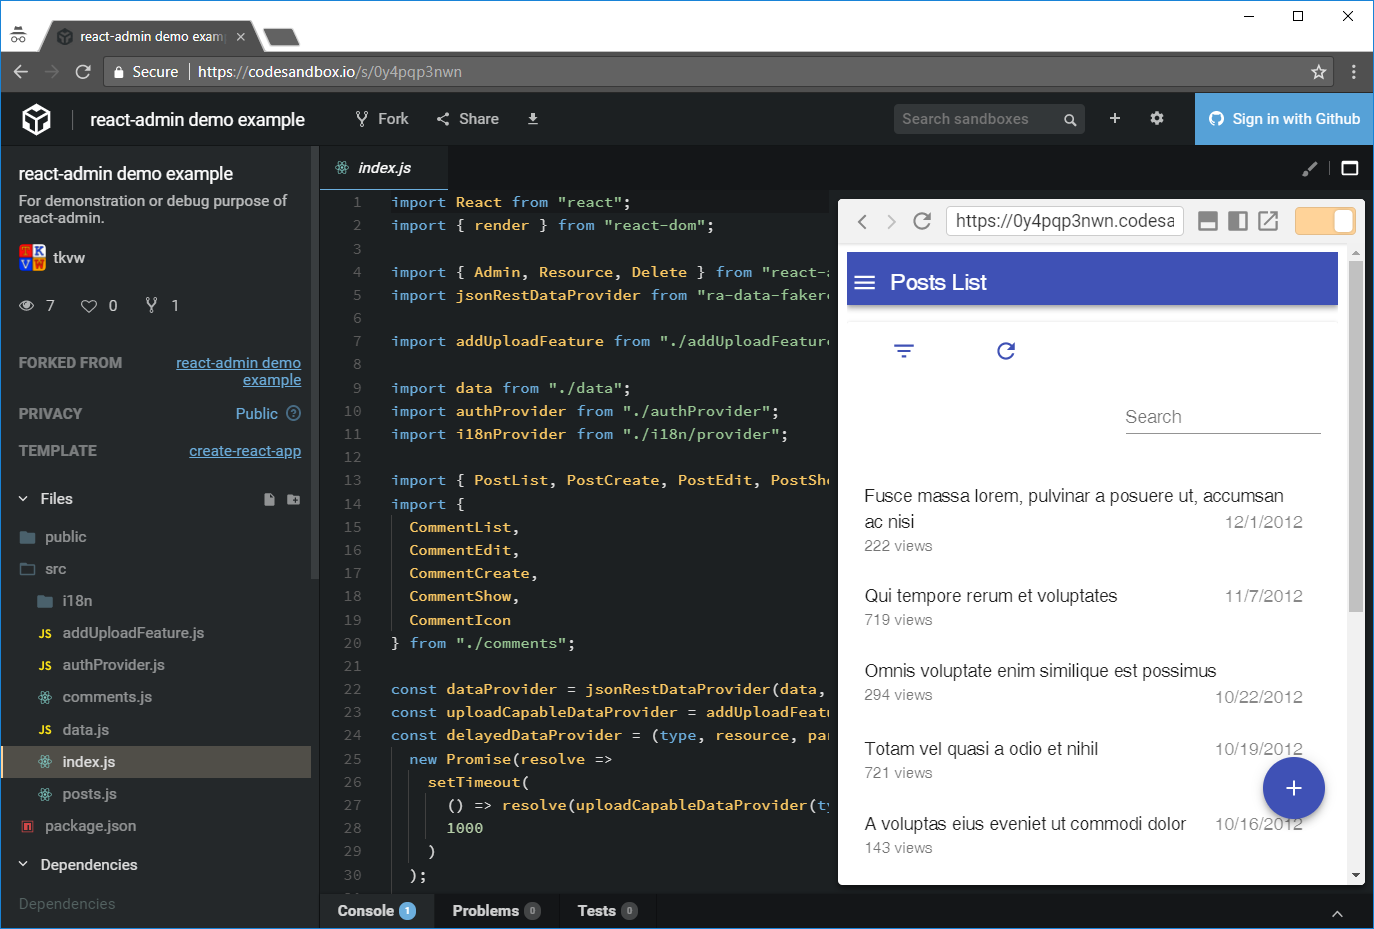The image size is (1374, 929).
Task: Dock preview to side icon
Action: (x=1238, y=221)
